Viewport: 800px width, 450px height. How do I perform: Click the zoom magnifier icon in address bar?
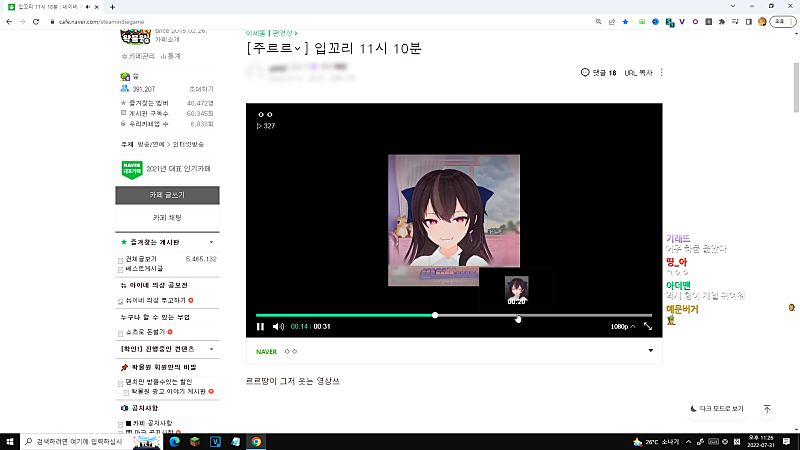[598, 22]
